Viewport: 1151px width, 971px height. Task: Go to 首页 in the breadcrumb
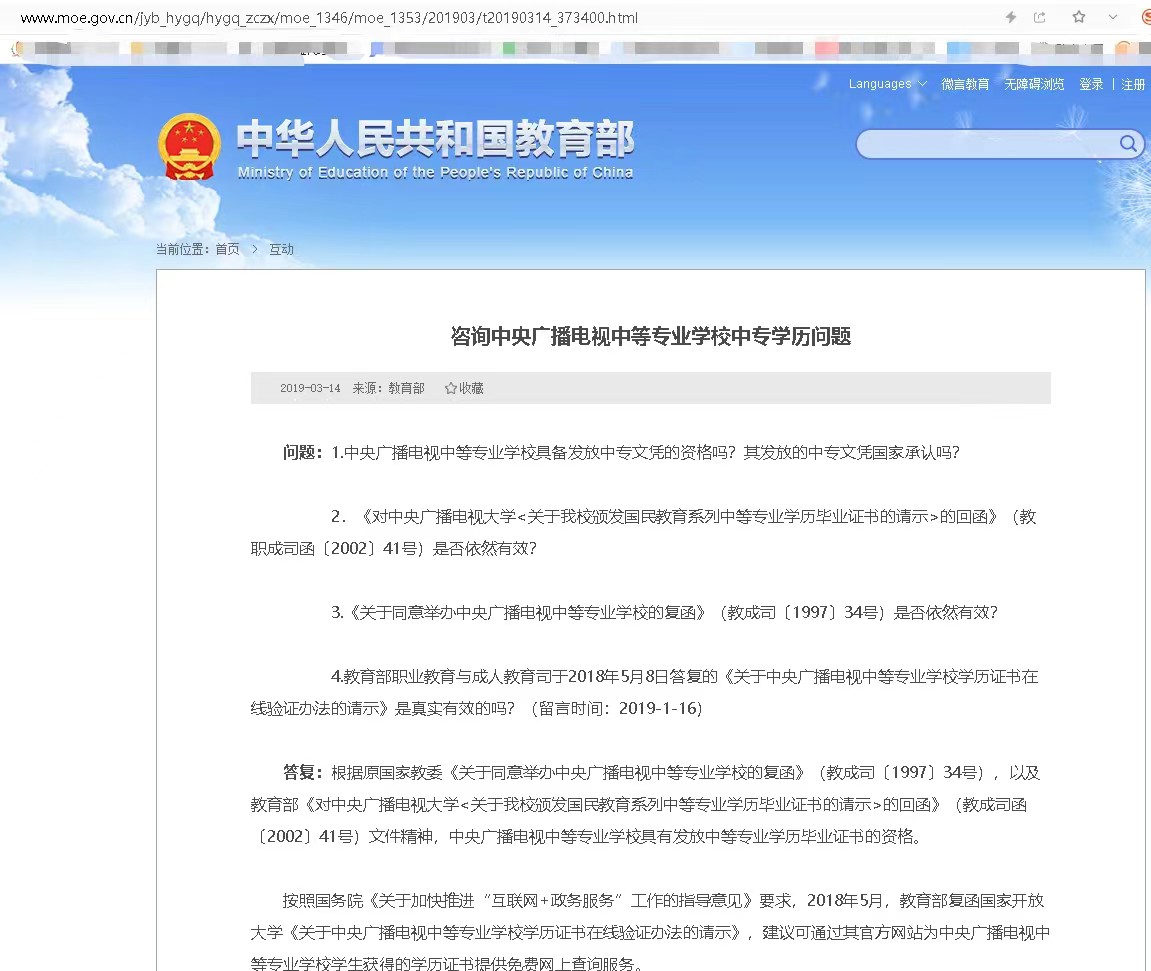point(228,250)
